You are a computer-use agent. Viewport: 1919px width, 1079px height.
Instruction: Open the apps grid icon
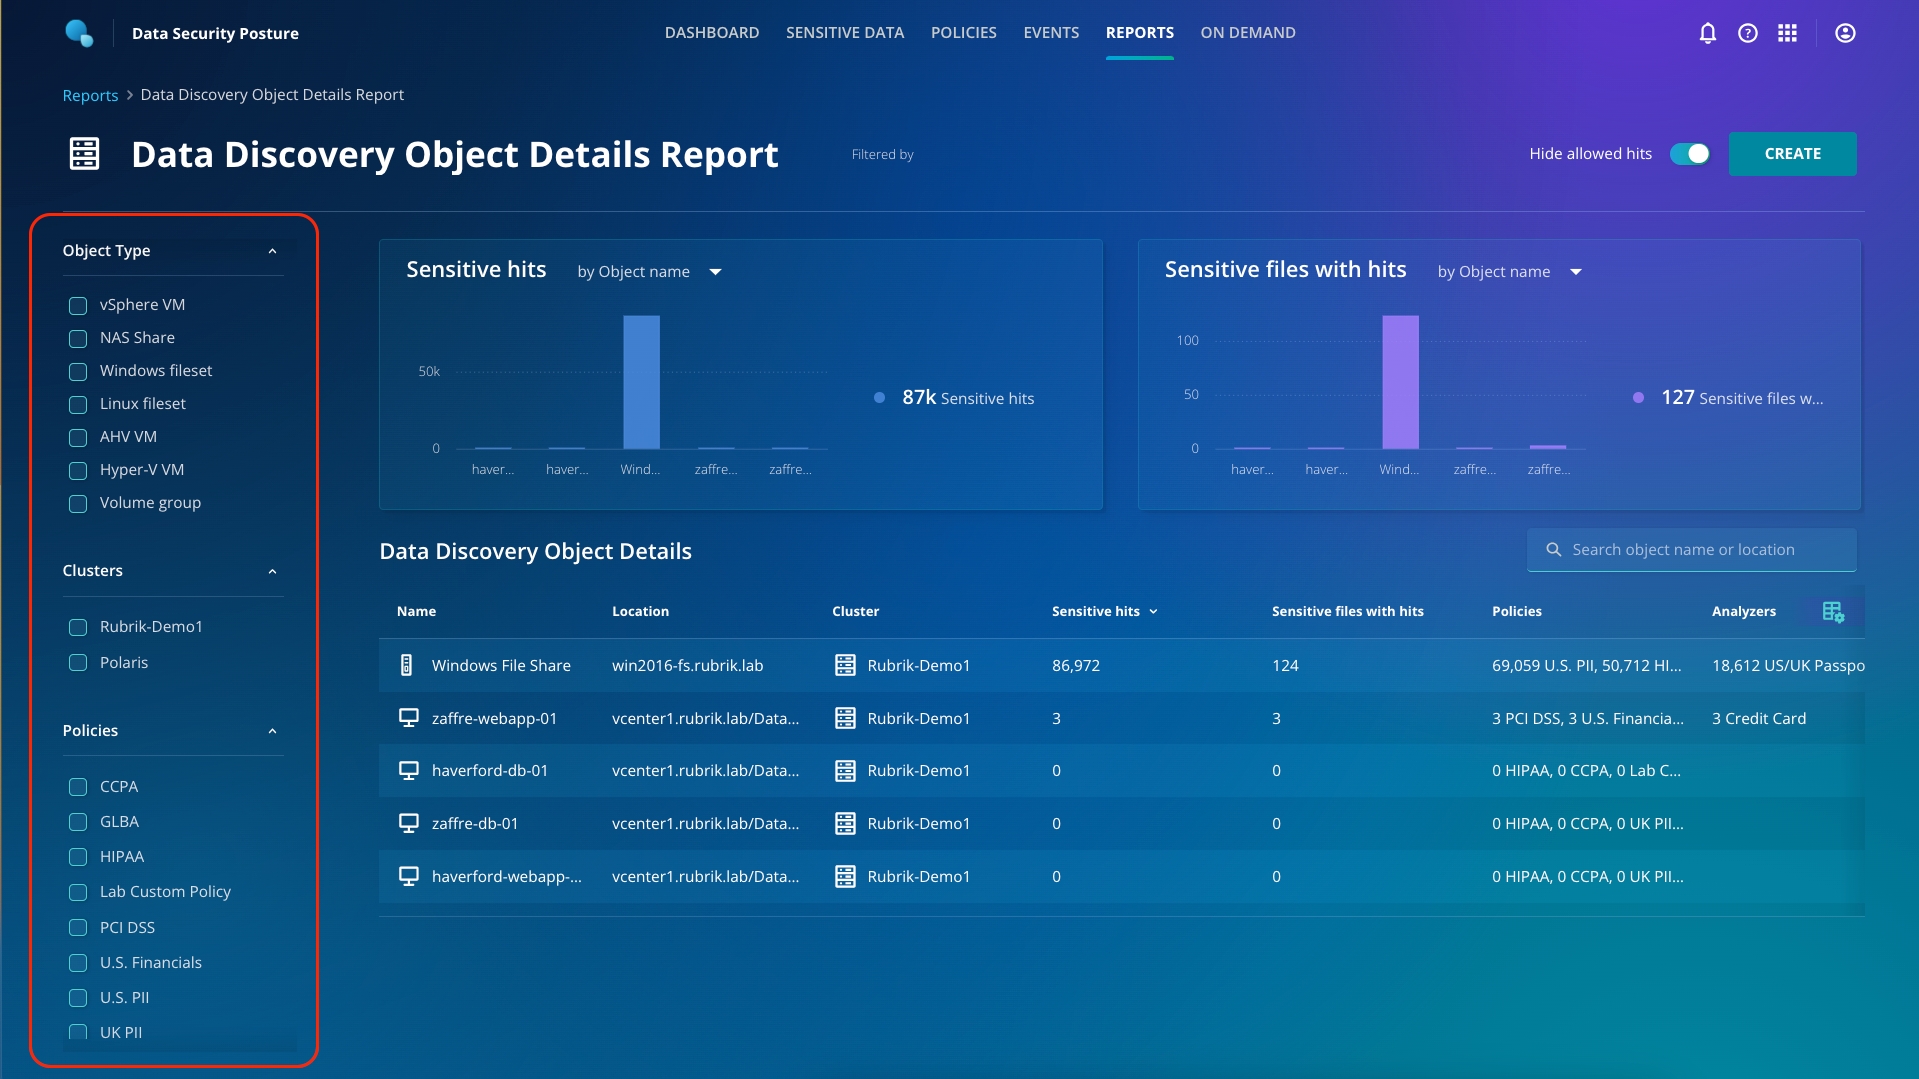(x=1787, y=33)
